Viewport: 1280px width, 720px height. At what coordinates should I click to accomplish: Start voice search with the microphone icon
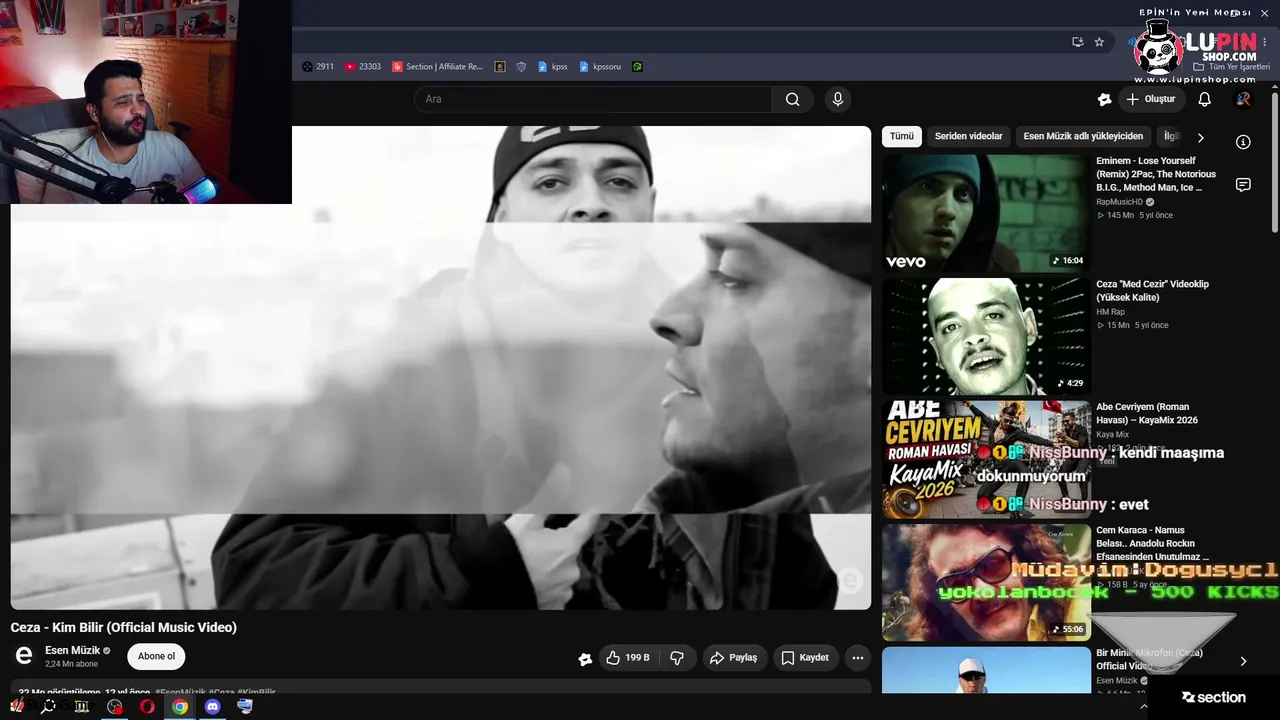coord(838,99)
